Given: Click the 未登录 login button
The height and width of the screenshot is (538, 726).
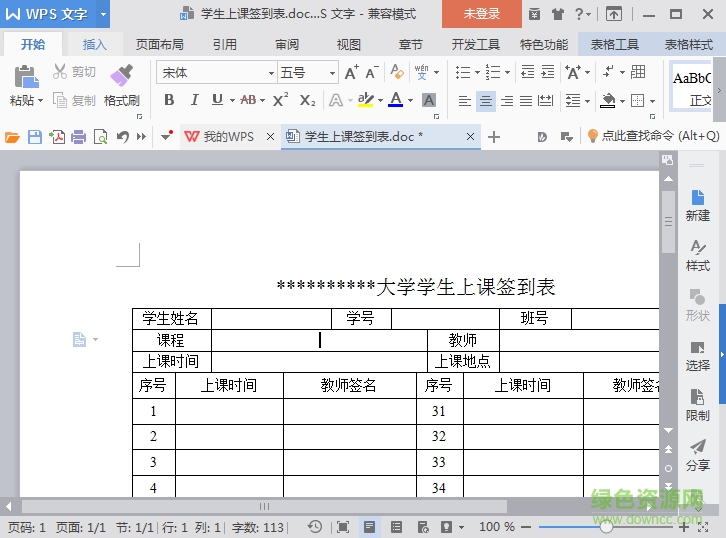Looking at the screenshot, I should pyautogui.click(x=482, y=14).
